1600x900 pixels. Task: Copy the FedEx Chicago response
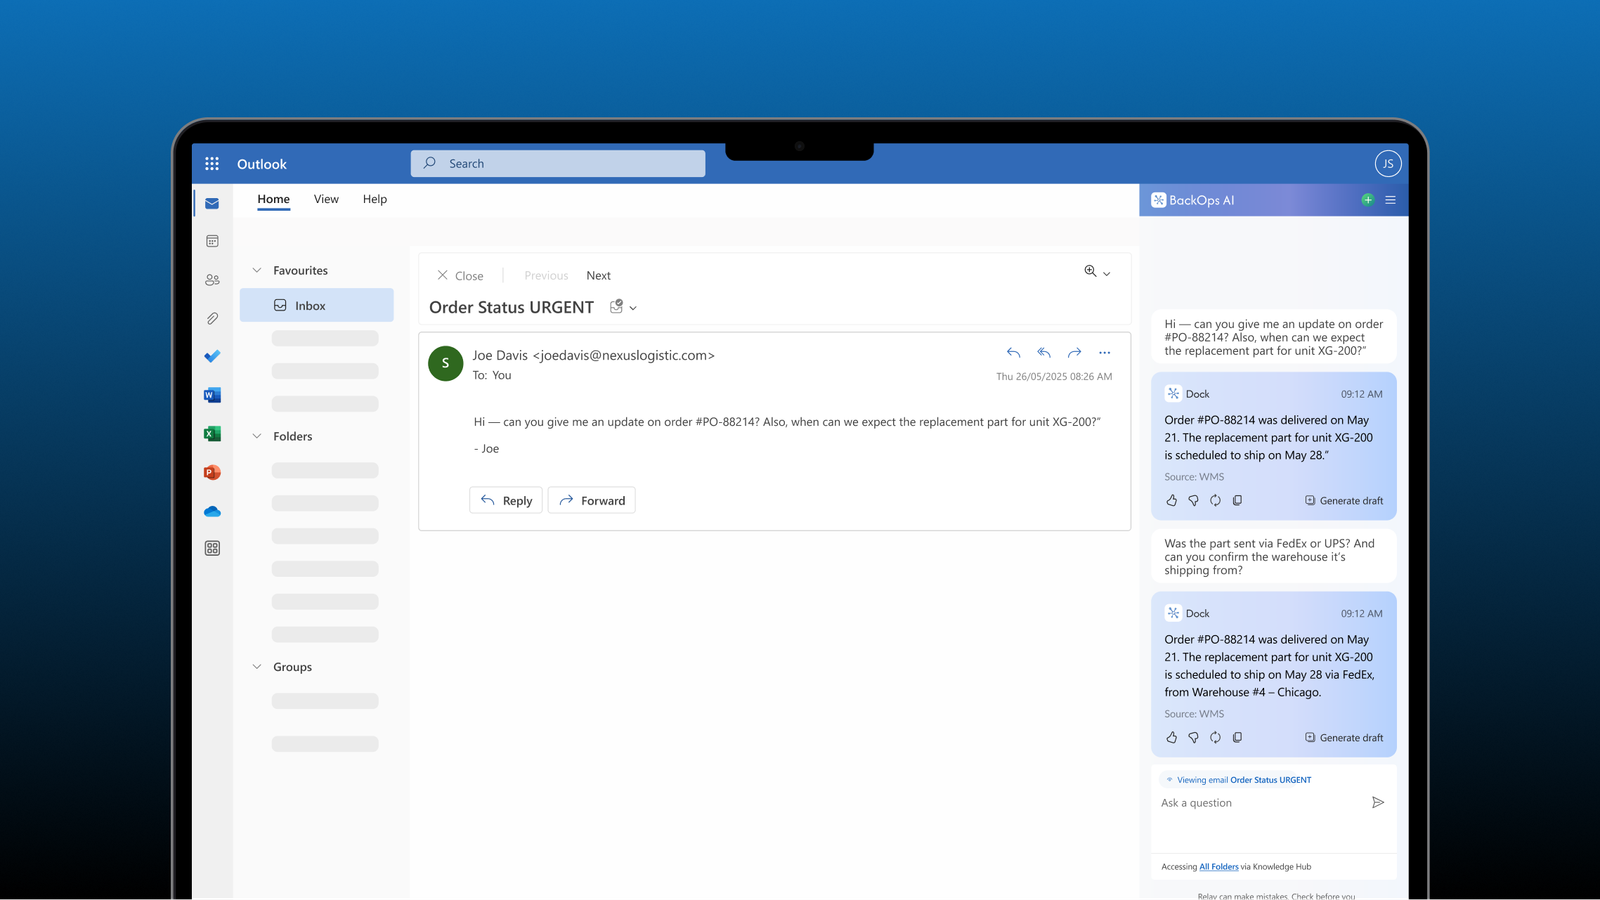(x=1237, y=737)
